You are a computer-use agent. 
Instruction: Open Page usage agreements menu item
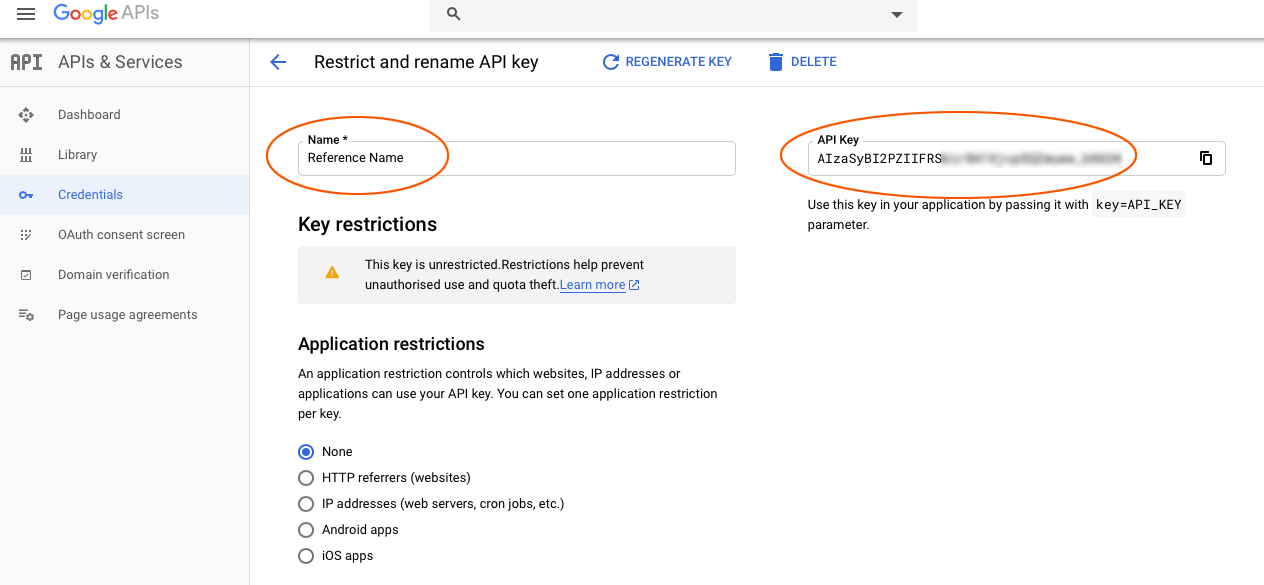127,315
